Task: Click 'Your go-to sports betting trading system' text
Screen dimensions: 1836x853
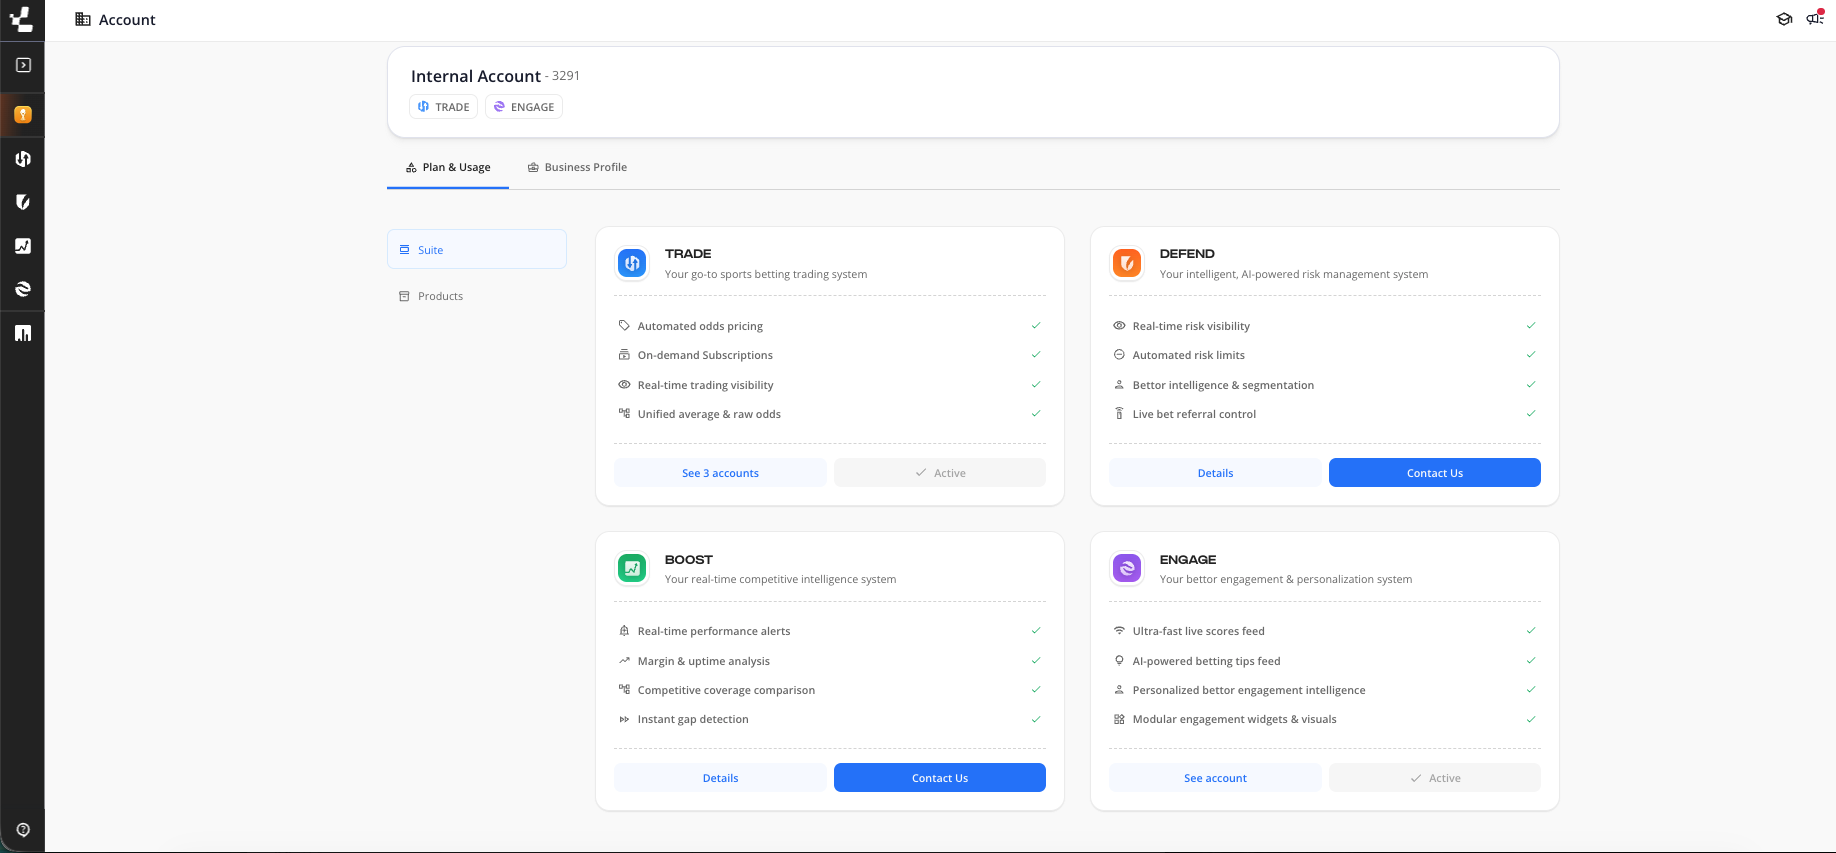Action: (766, 274)
